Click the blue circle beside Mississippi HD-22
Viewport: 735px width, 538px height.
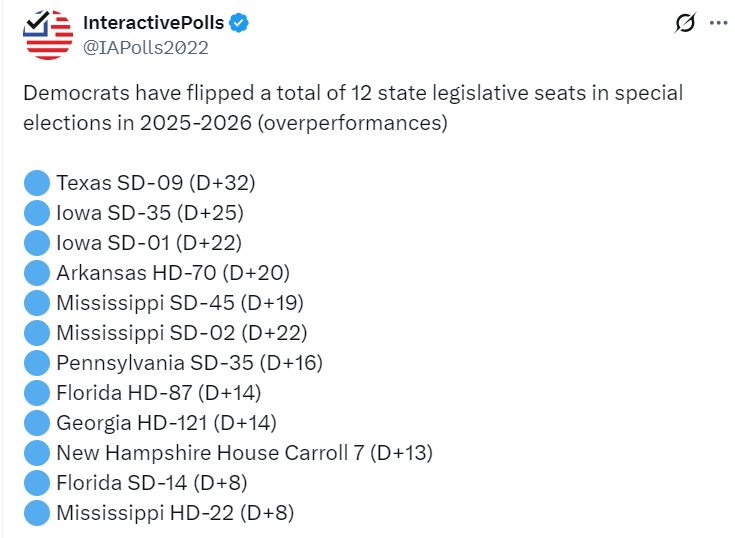coord(37,513)
